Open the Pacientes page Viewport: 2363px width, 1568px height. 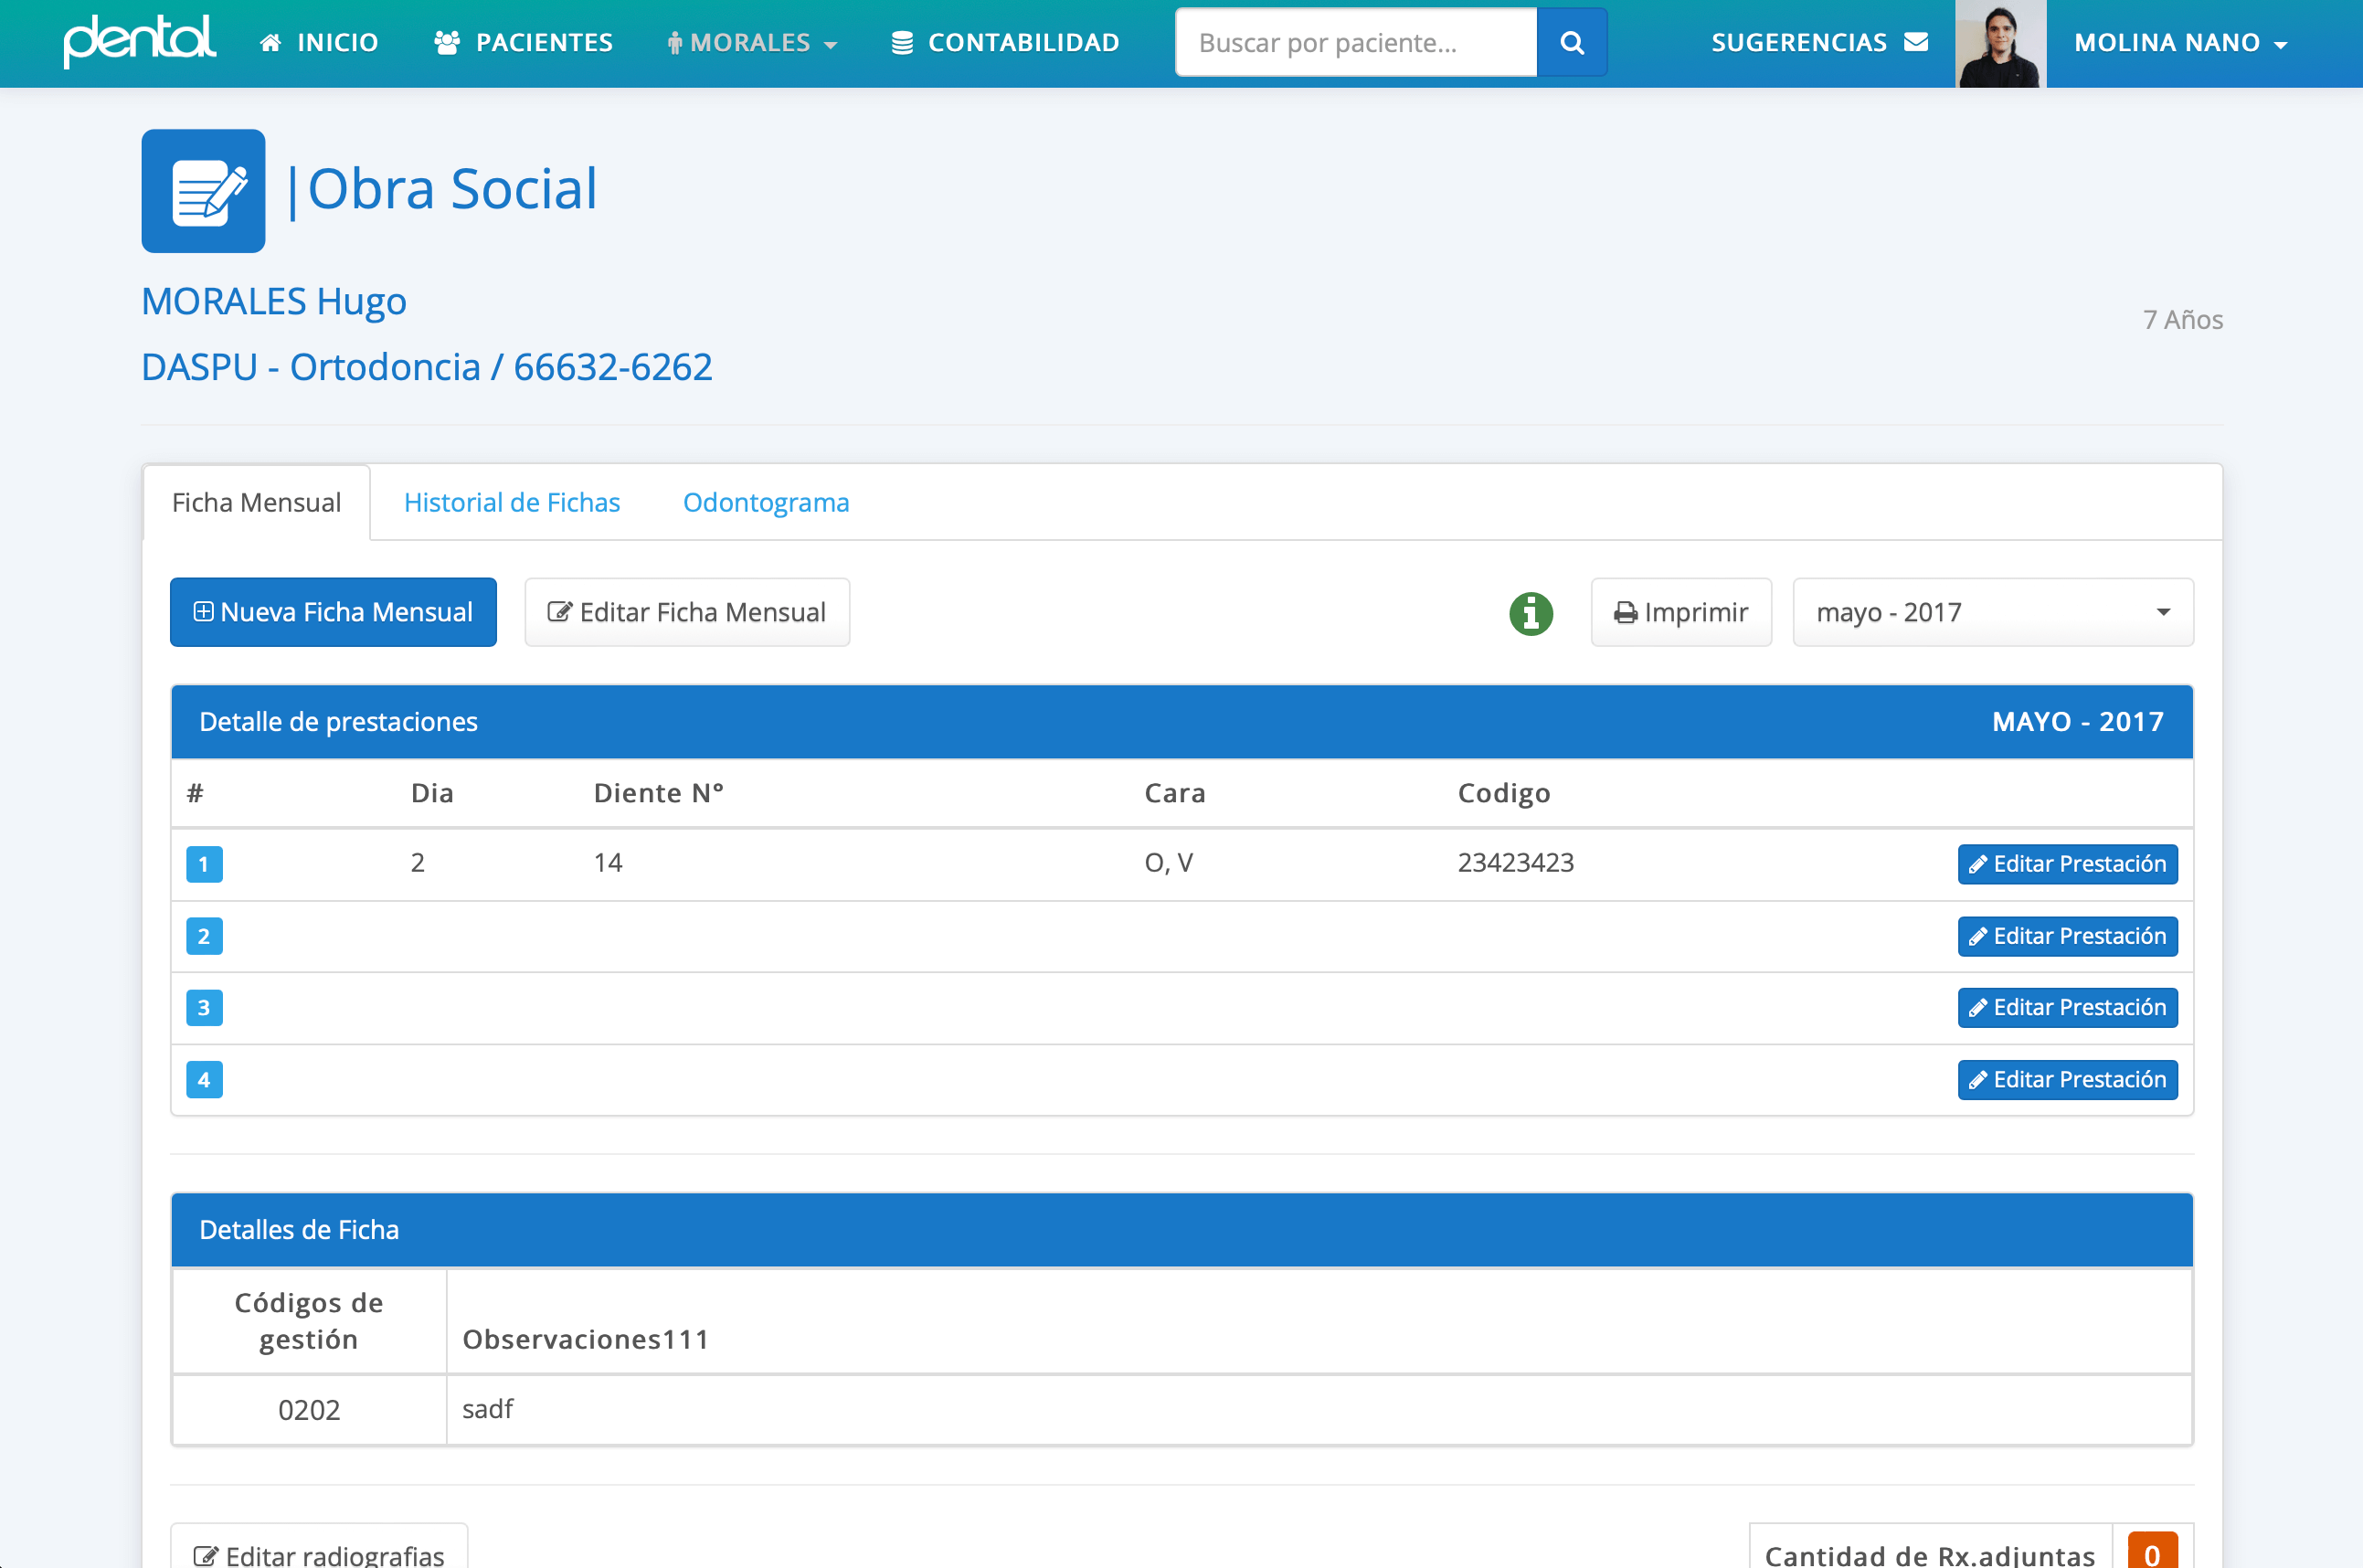coord(523,43)
